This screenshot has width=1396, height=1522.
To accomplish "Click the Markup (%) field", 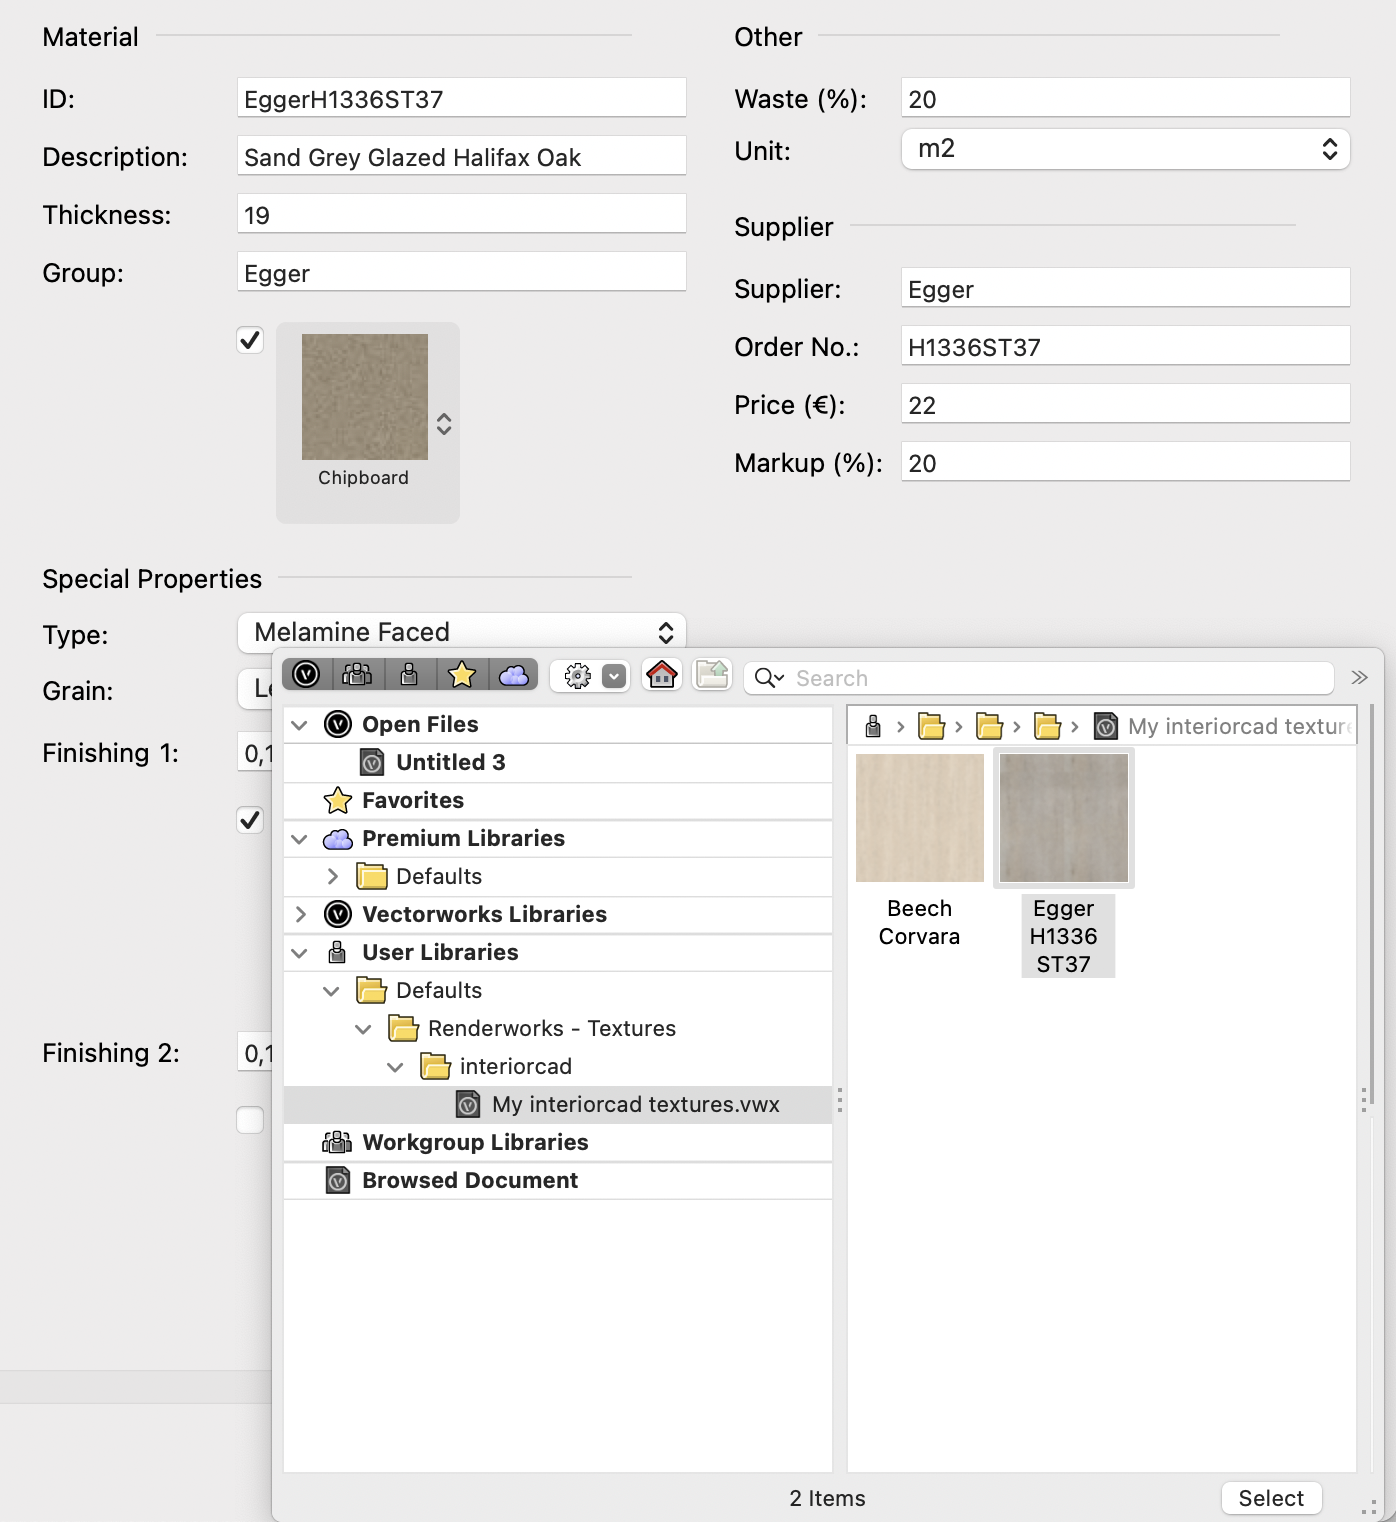I will point(1126,462).
